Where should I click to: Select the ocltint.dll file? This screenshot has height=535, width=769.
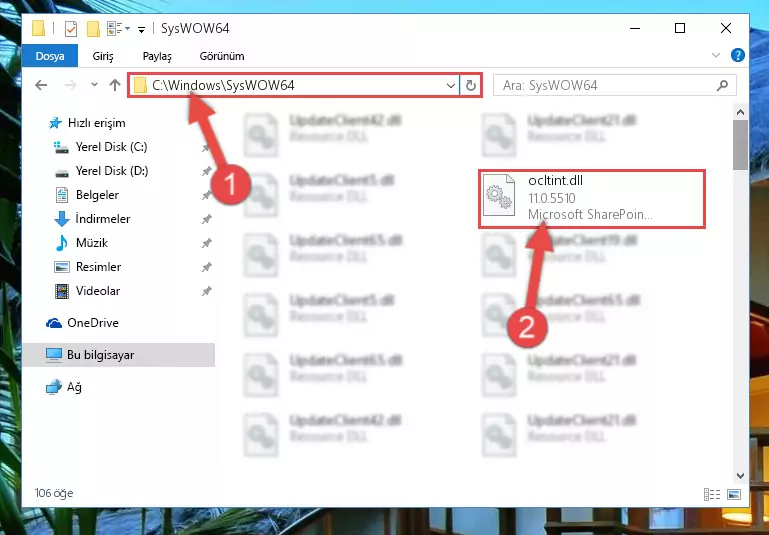592,199
